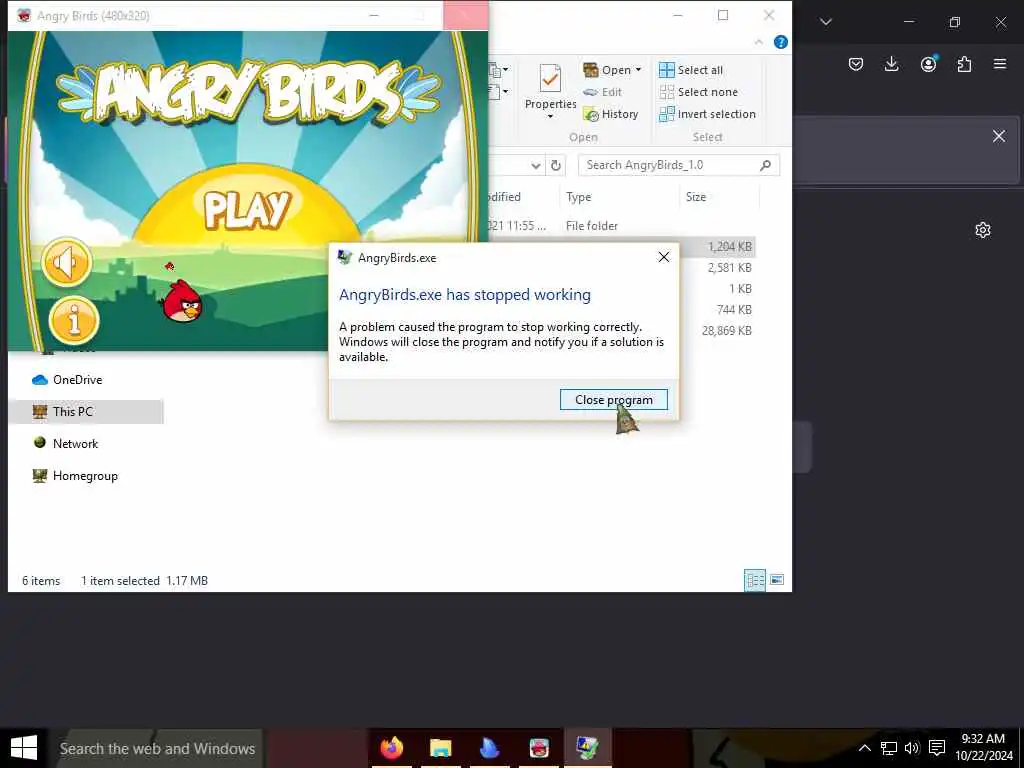Expand the Open dropdown arrow in the Explorer ribbon

pyautogui.click(x=638, y=70)
